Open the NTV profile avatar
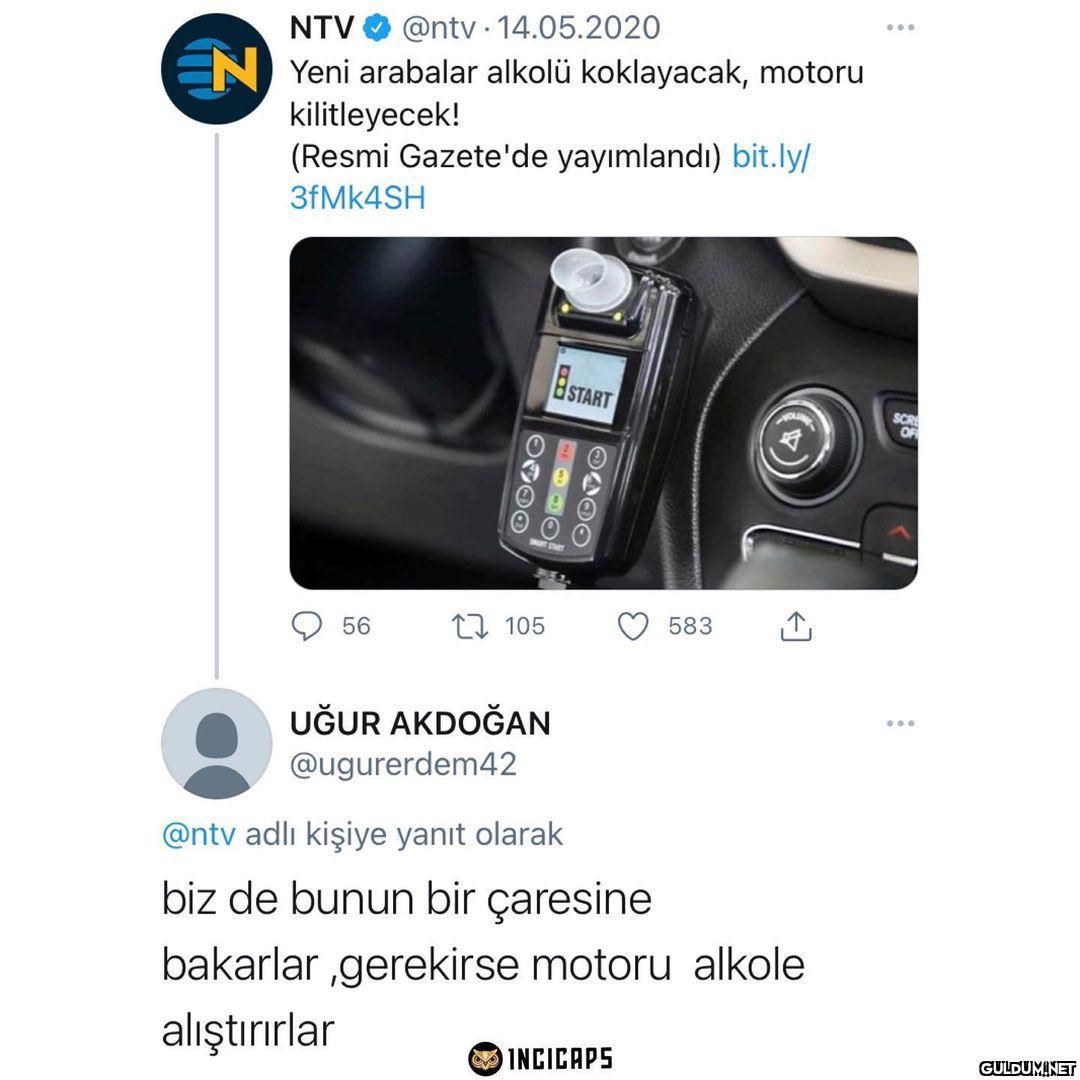Image resolution: width=1080 pixels, height=1080 pixels. click(x=216, y=68)
